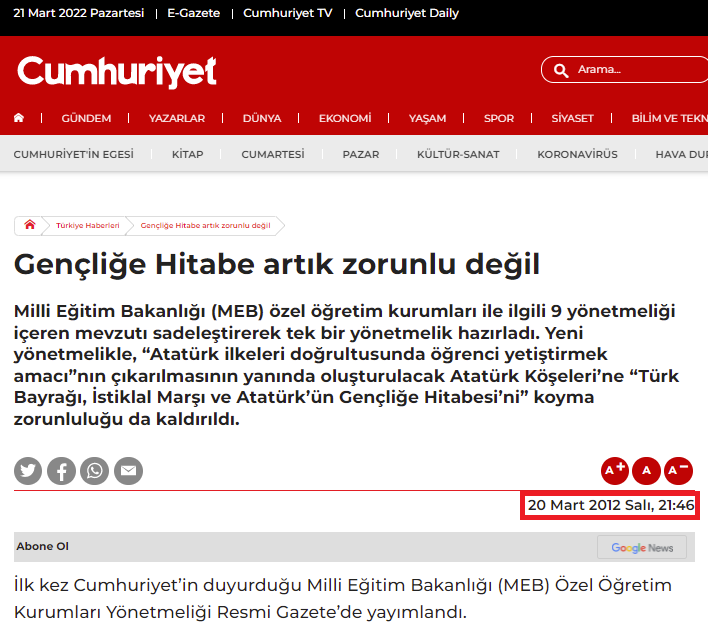Go to SİYASET section
The image size is (708, 636).
(572, 118)
